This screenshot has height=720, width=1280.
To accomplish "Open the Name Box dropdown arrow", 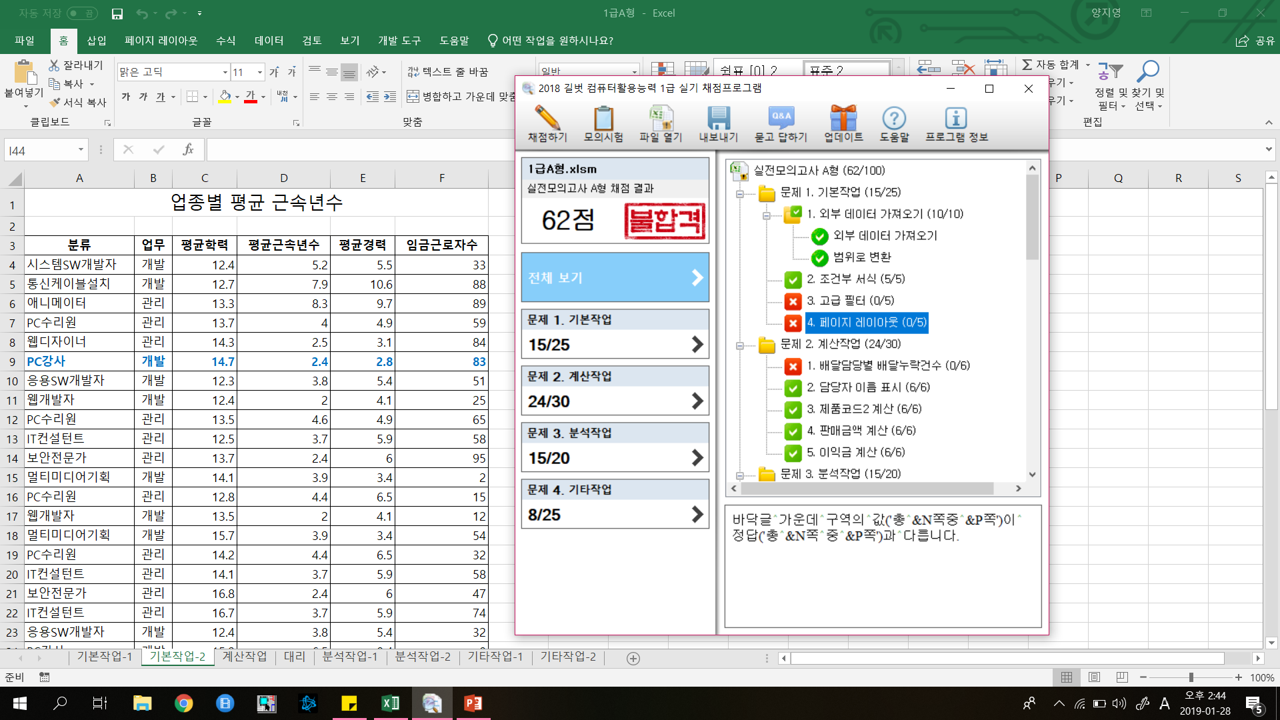I will pyautogui.click(x=81, y=150).
